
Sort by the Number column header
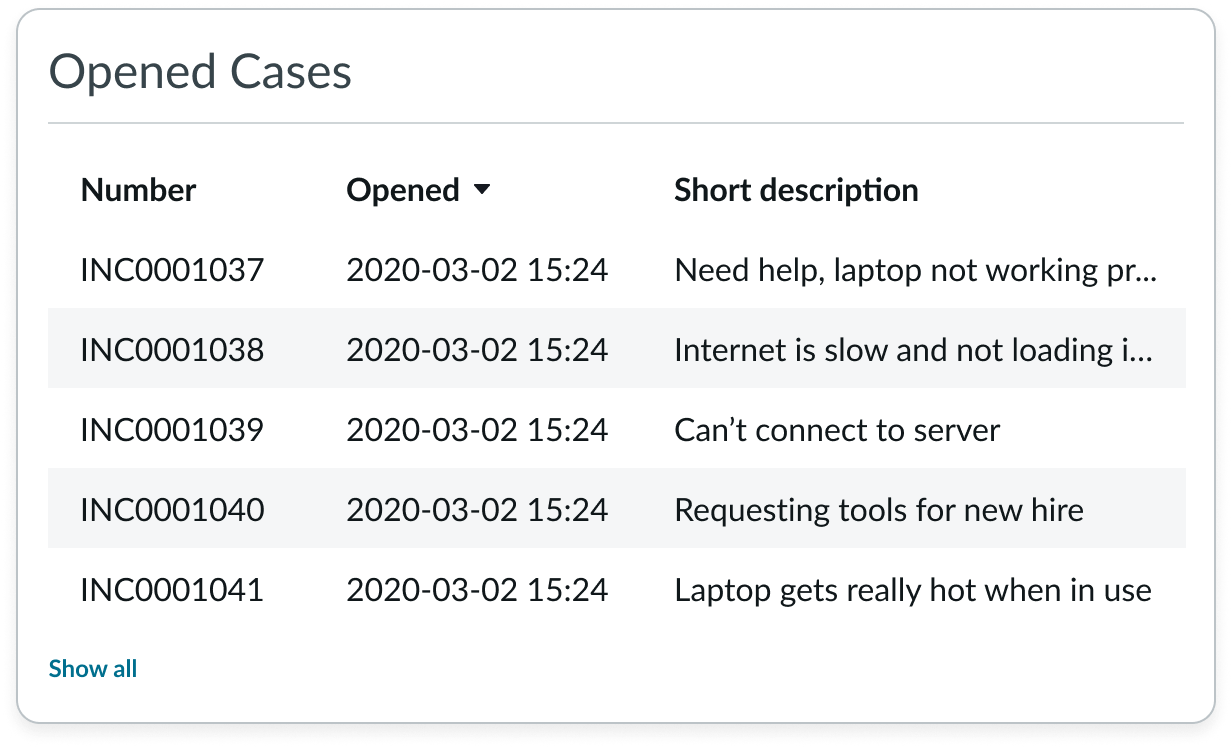[x=138, y=190]
